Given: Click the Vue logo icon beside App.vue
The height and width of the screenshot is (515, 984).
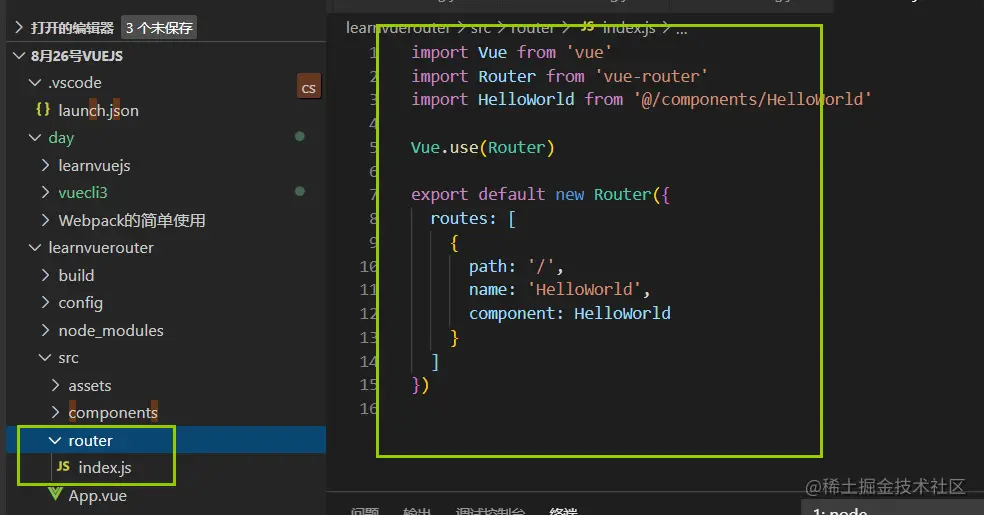Looking at the screenshot, I should click(x=55, y=494).
